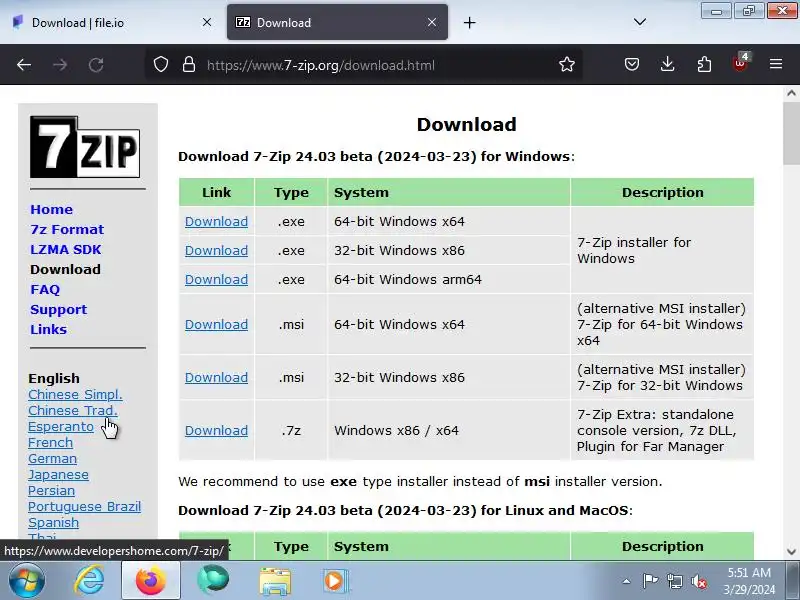Download the 32-bit Windows x86 .exe

click(x=216, y=251)
